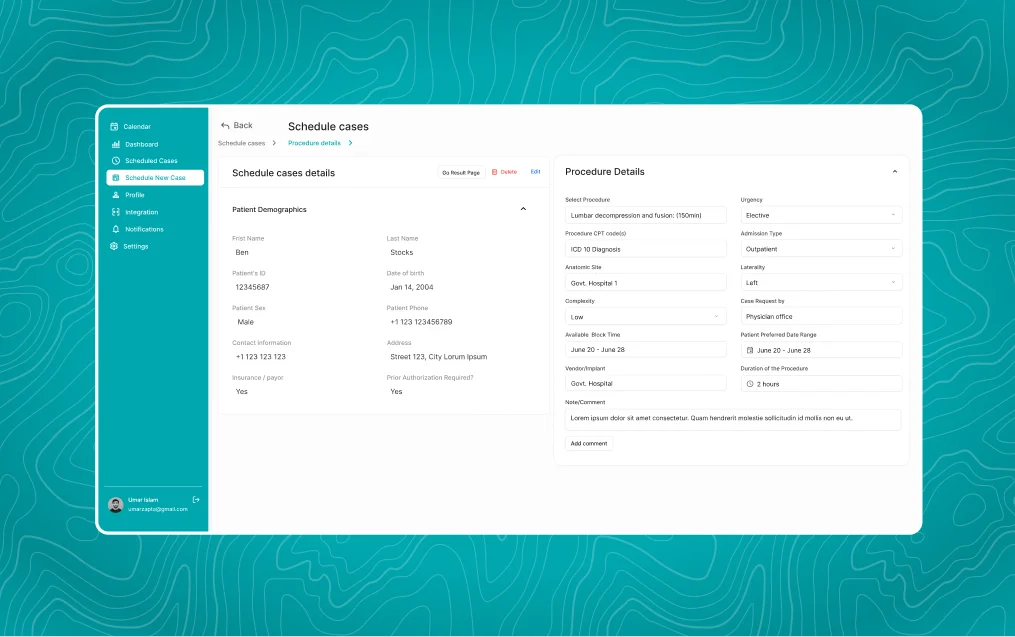Select Schedule New Case menu item

pyautogui.click(x=155, y=177)
